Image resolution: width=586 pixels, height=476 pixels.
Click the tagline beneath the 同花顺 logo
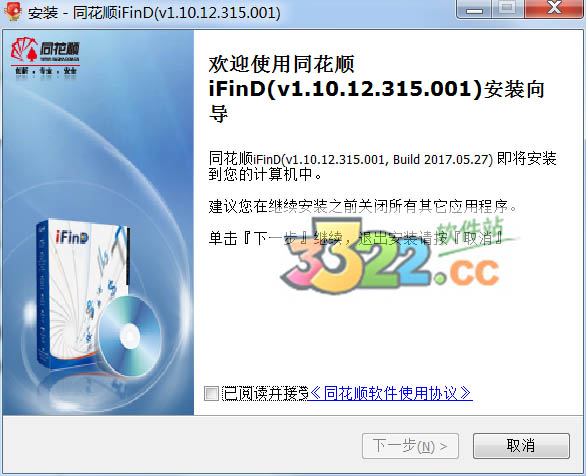click(x=46, y=71)
